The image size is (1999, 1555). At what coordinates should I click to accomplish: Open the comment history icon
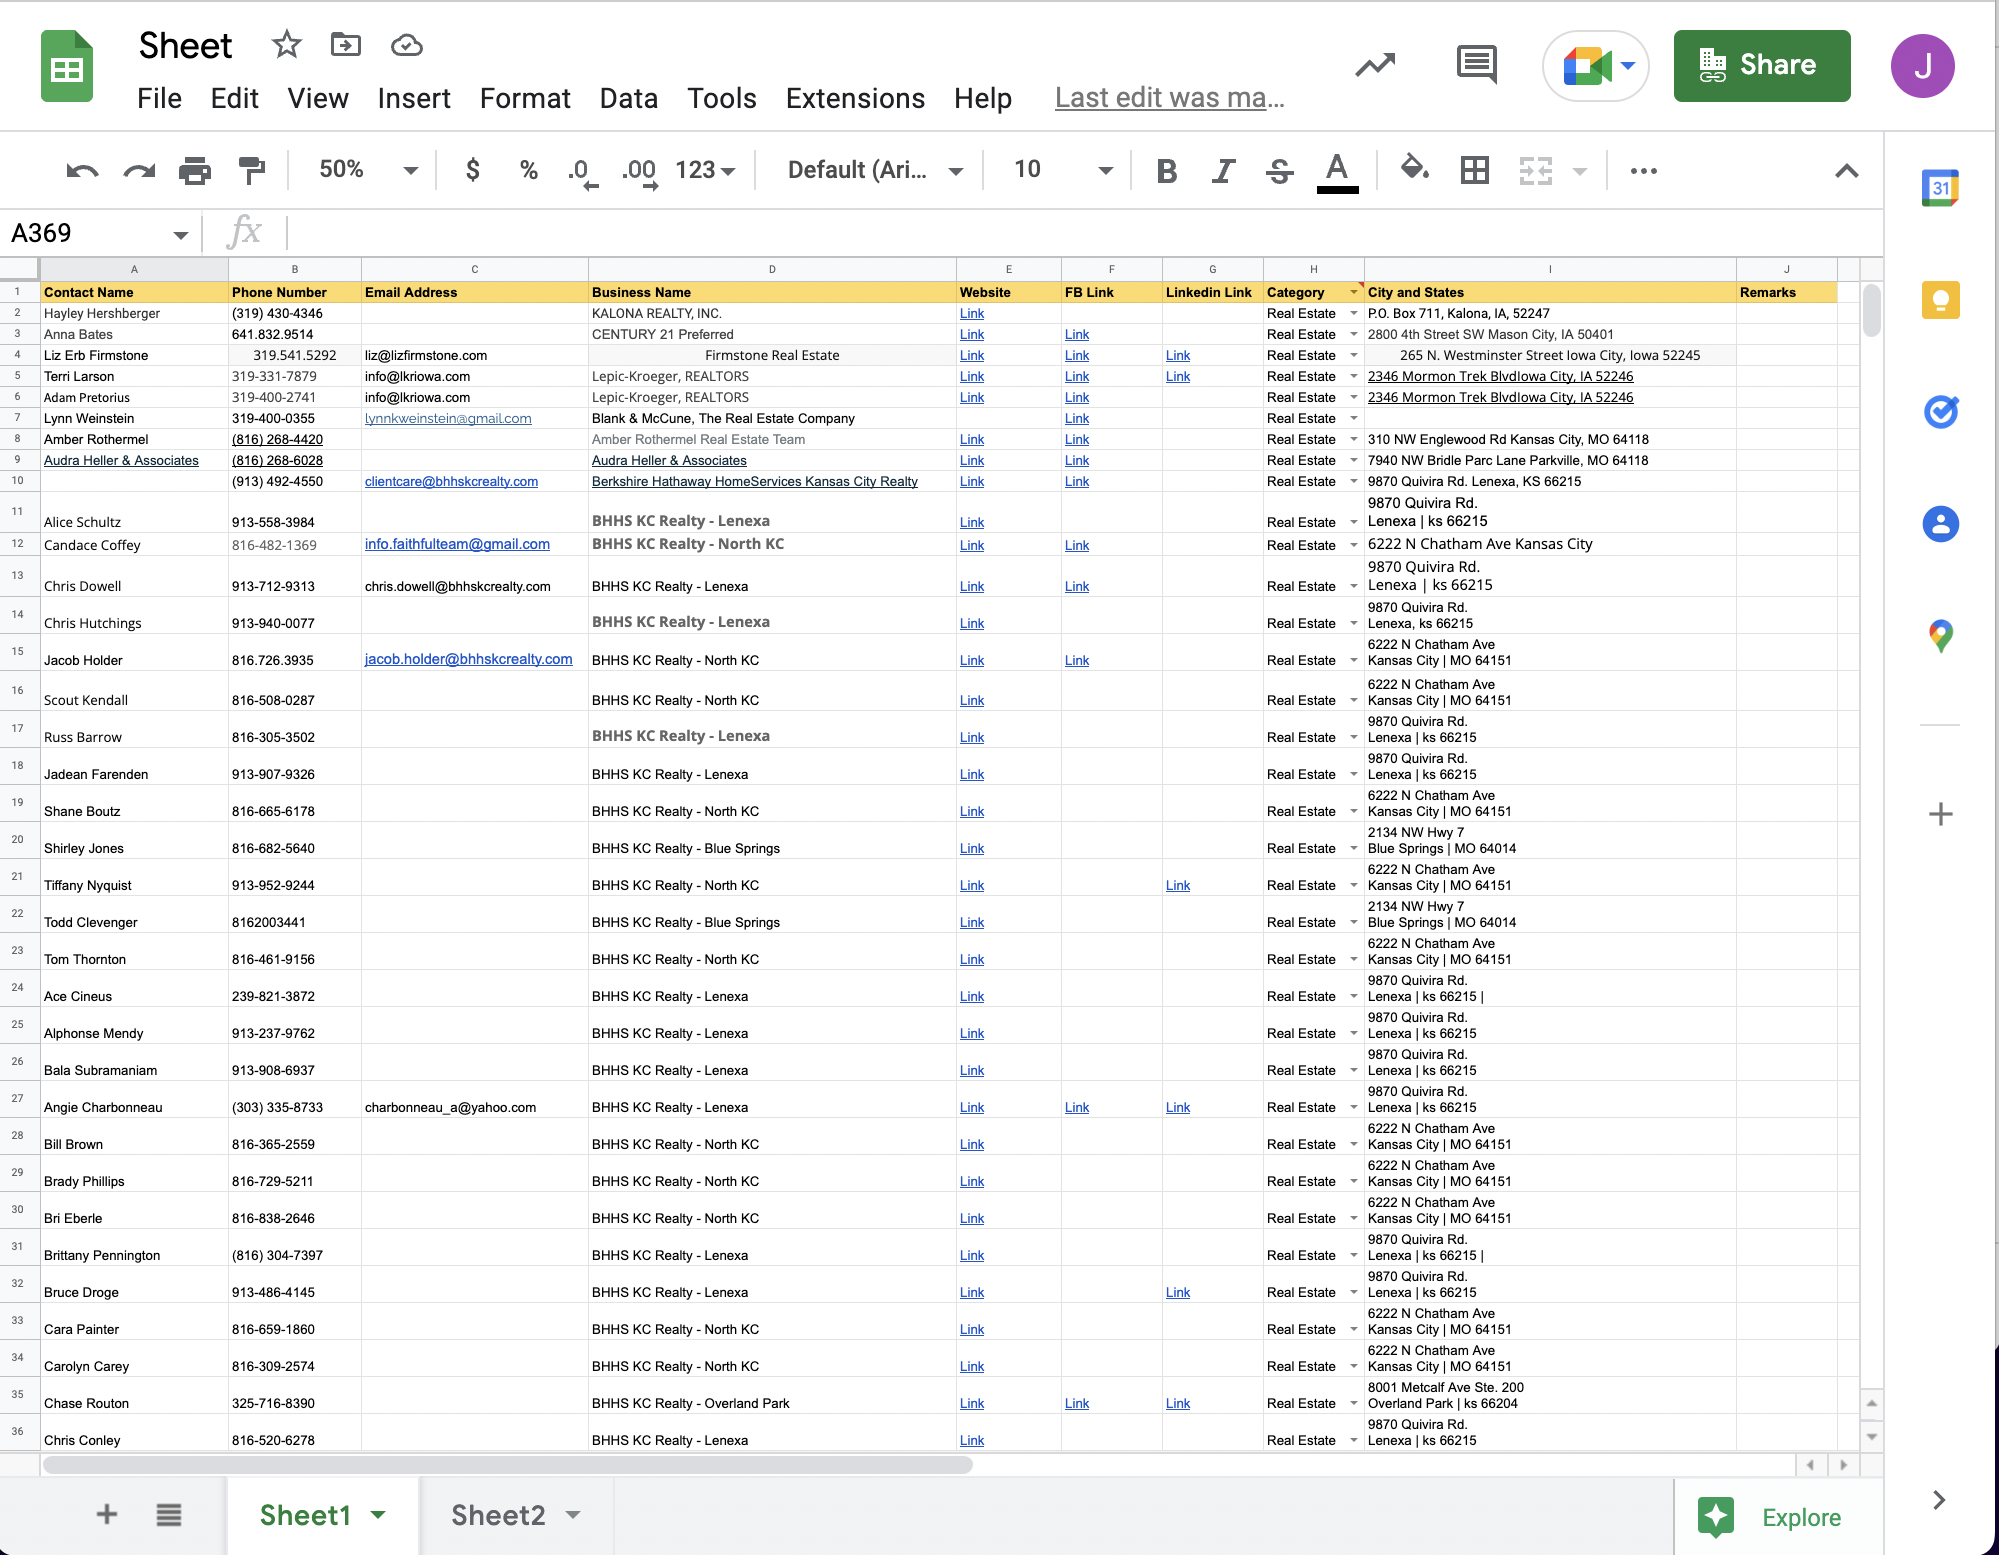(1476, 66)
